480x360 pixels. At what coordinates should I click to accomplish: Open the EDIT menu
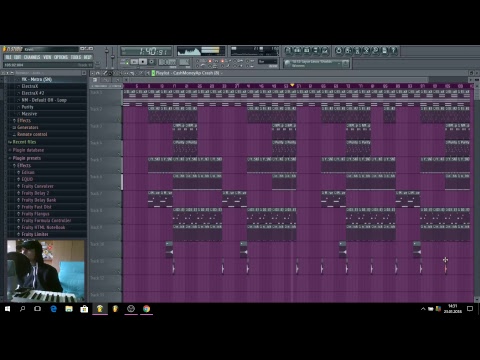click(18, 57)
